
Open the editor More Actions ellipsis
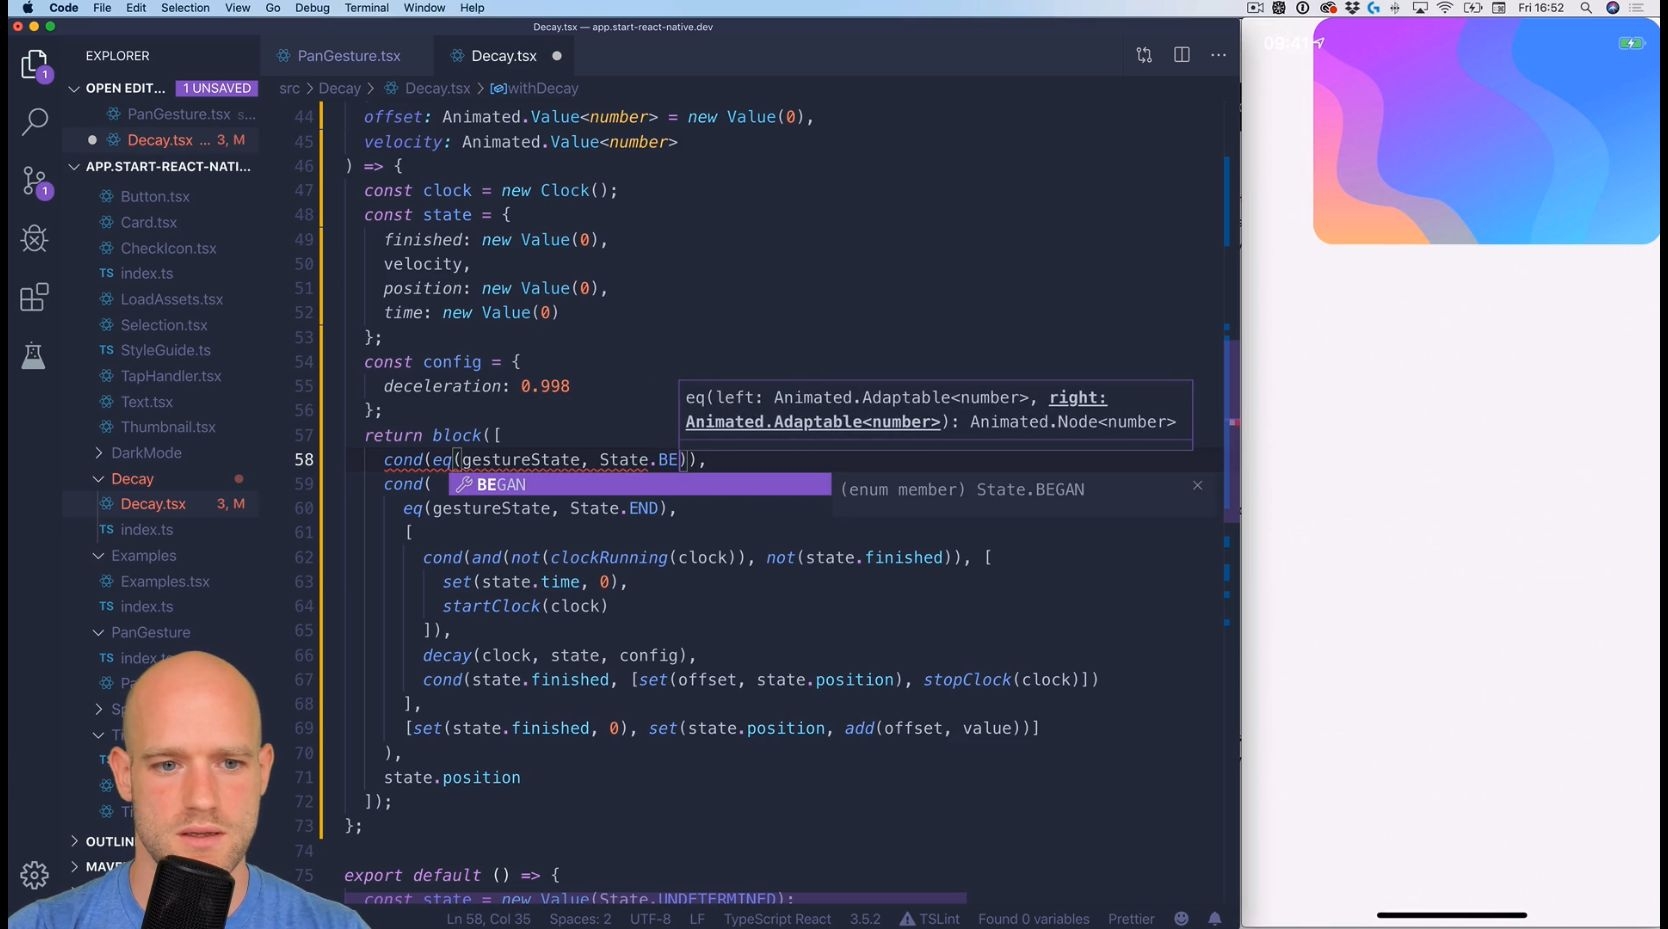coord(1218,56)
